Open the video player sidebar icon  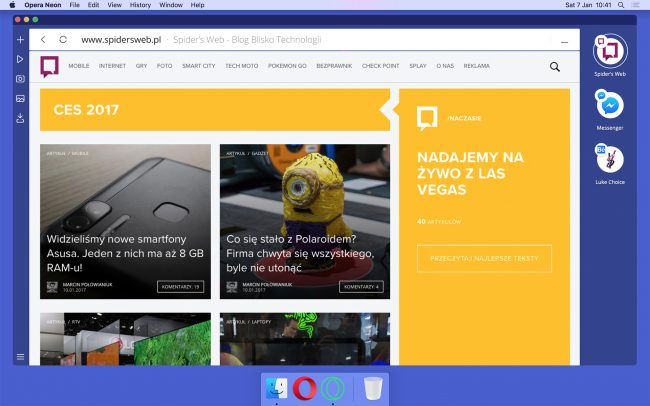20,59
